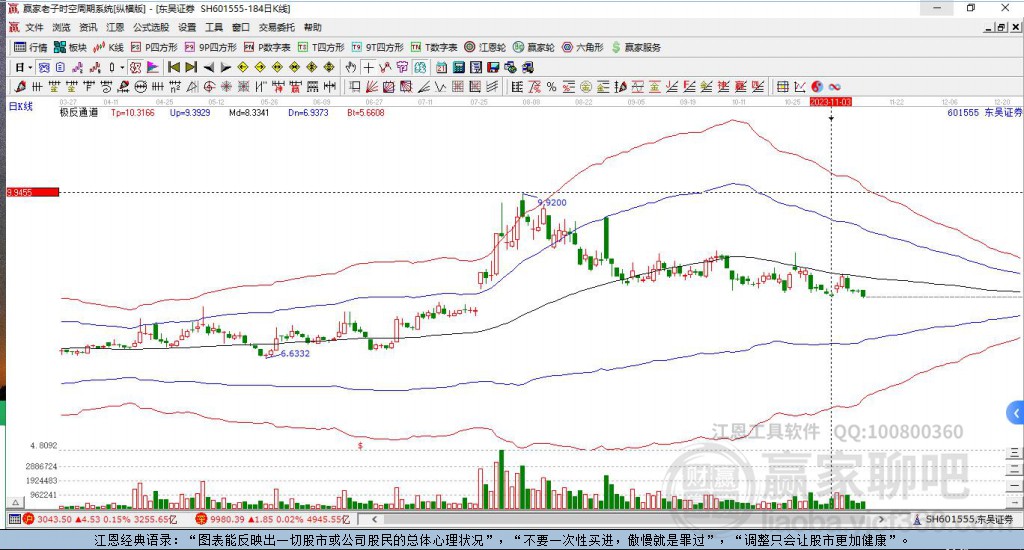Screen dimensions: 1024x550
Task: Click the SH601555,东吴证券 status entry
Action: pyautogui.click(x=964, y=519)
